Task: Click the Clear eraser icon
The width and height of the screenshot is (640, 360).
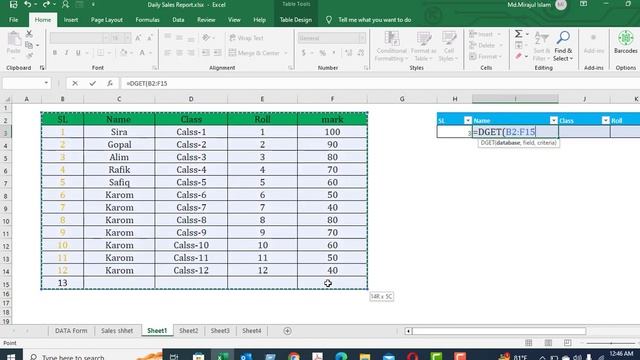Action: 518,56
